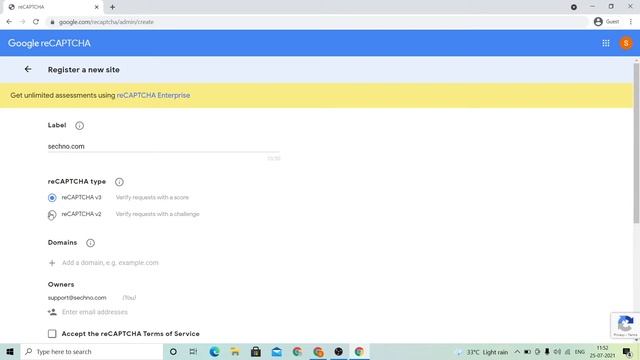
Task: Select the reCAPTCHA v3 radio button
Action: click(x=52, y=198)
